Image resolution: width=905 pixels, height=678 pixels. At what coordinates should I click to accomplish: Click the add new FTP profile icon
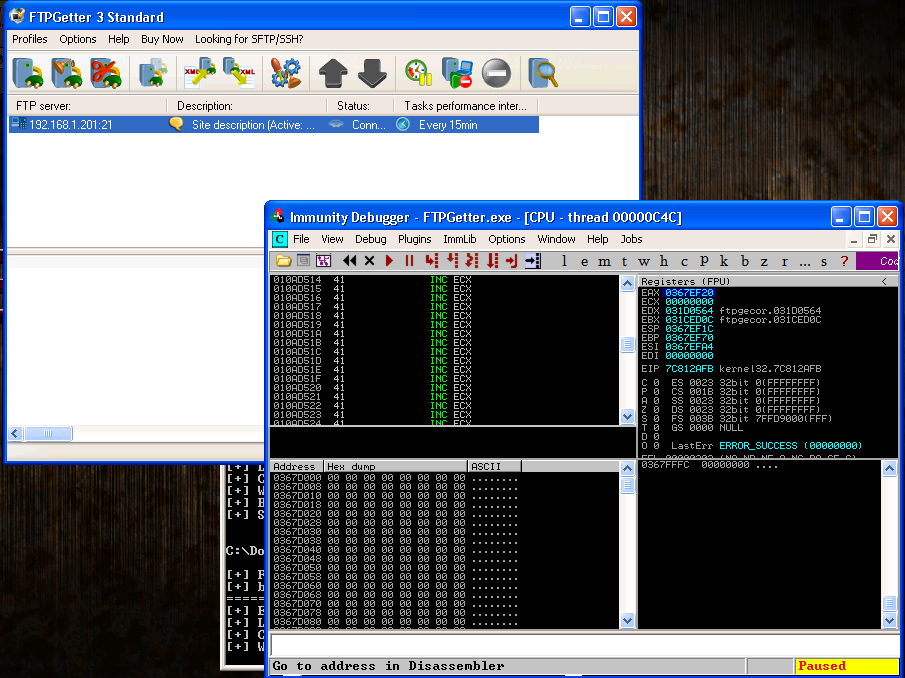pos(27,73)
